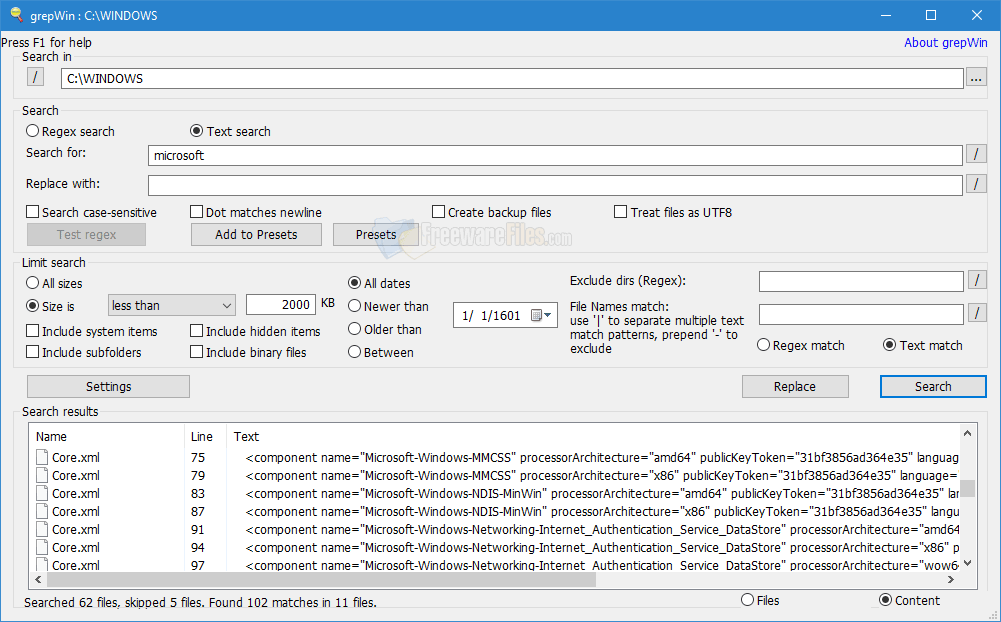The width and height of the screenshot is (1001, 622).
Task: Open the Settings dialog
Action: click(x=108, y=386)
